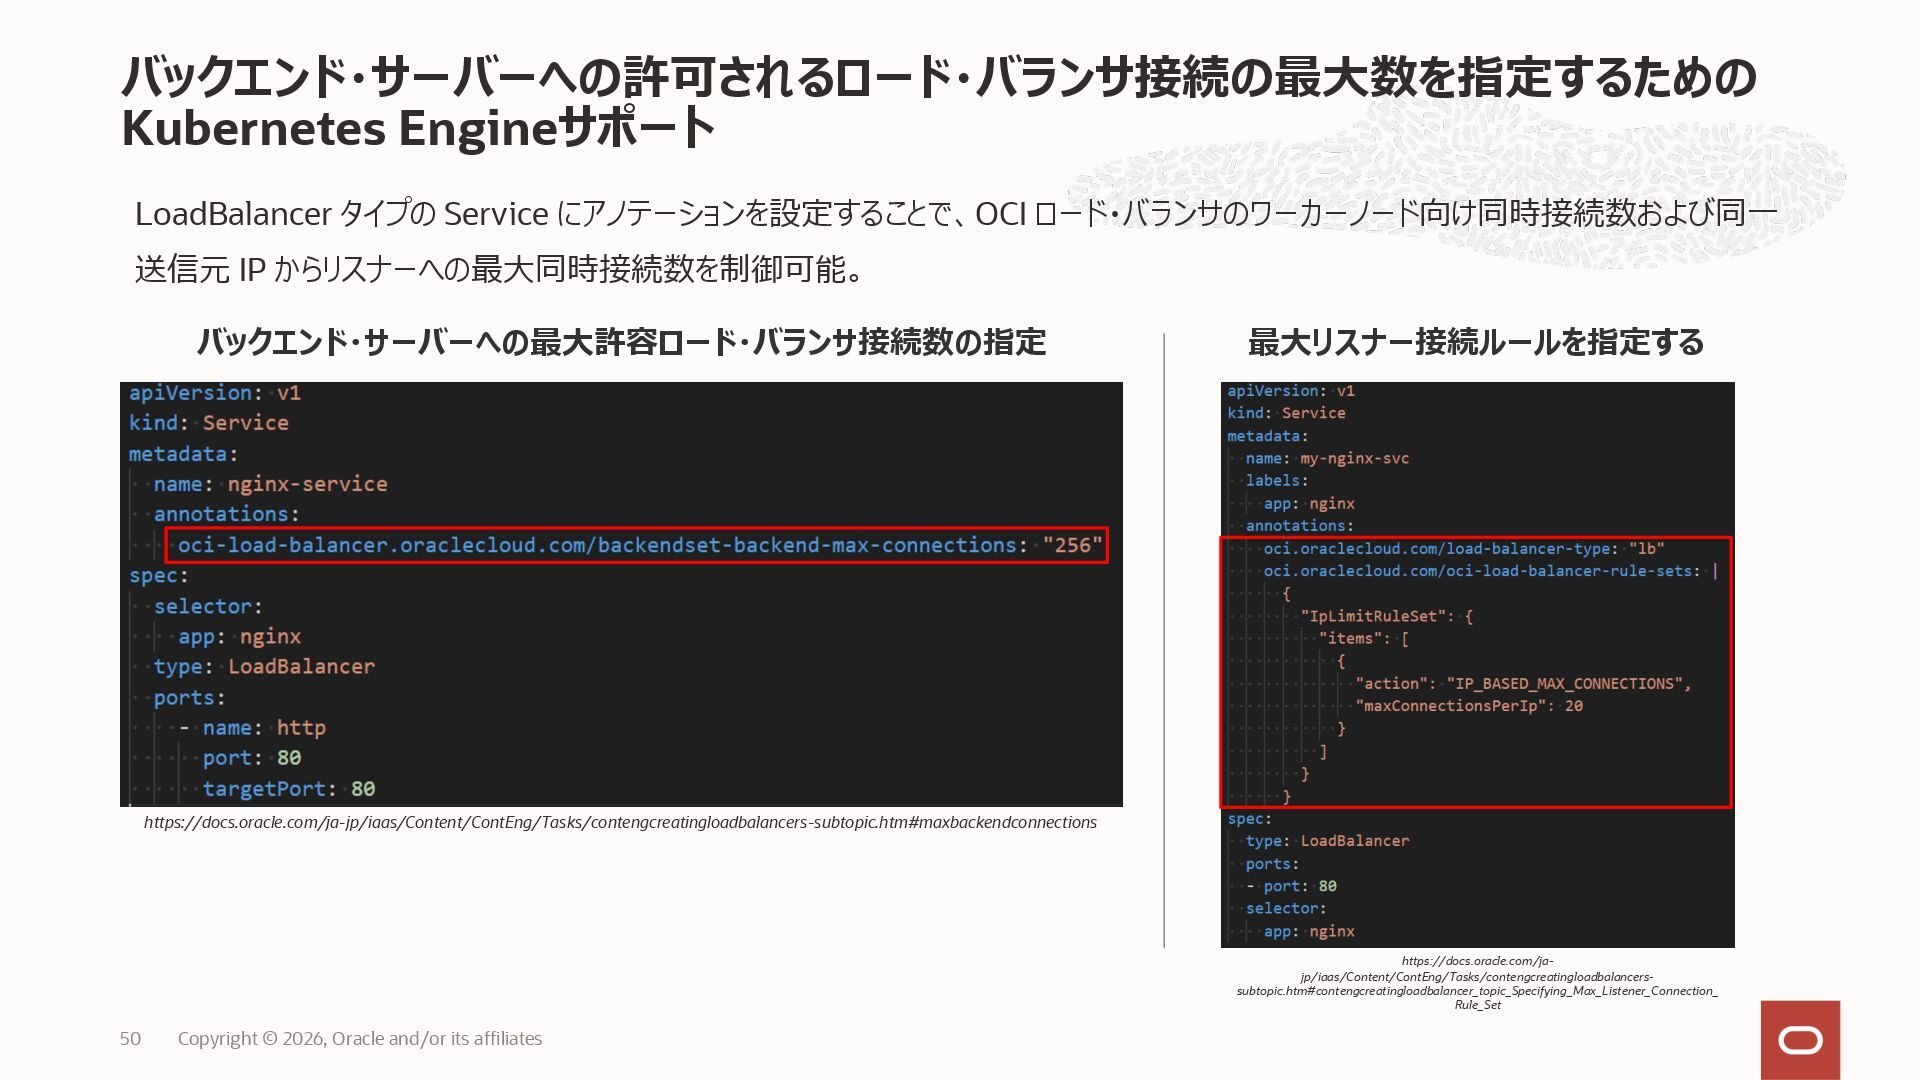
Task: Click the Copyright 2026 Oracle footer text
Action: (x=360, y=1038)
